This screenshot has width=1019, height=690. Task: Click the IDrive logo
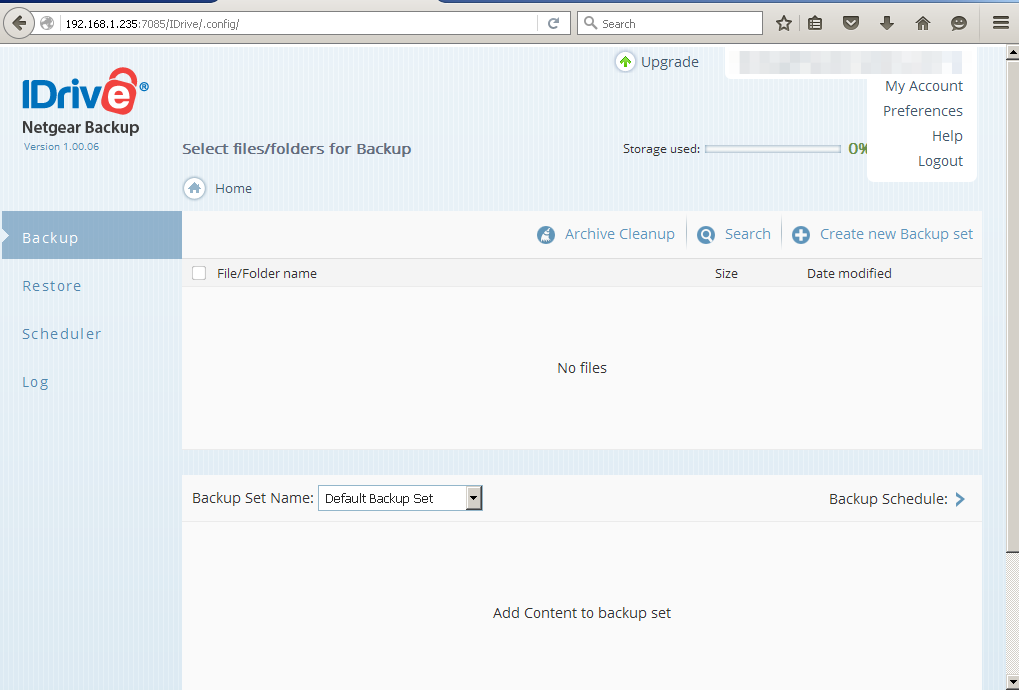pos(84,95)
